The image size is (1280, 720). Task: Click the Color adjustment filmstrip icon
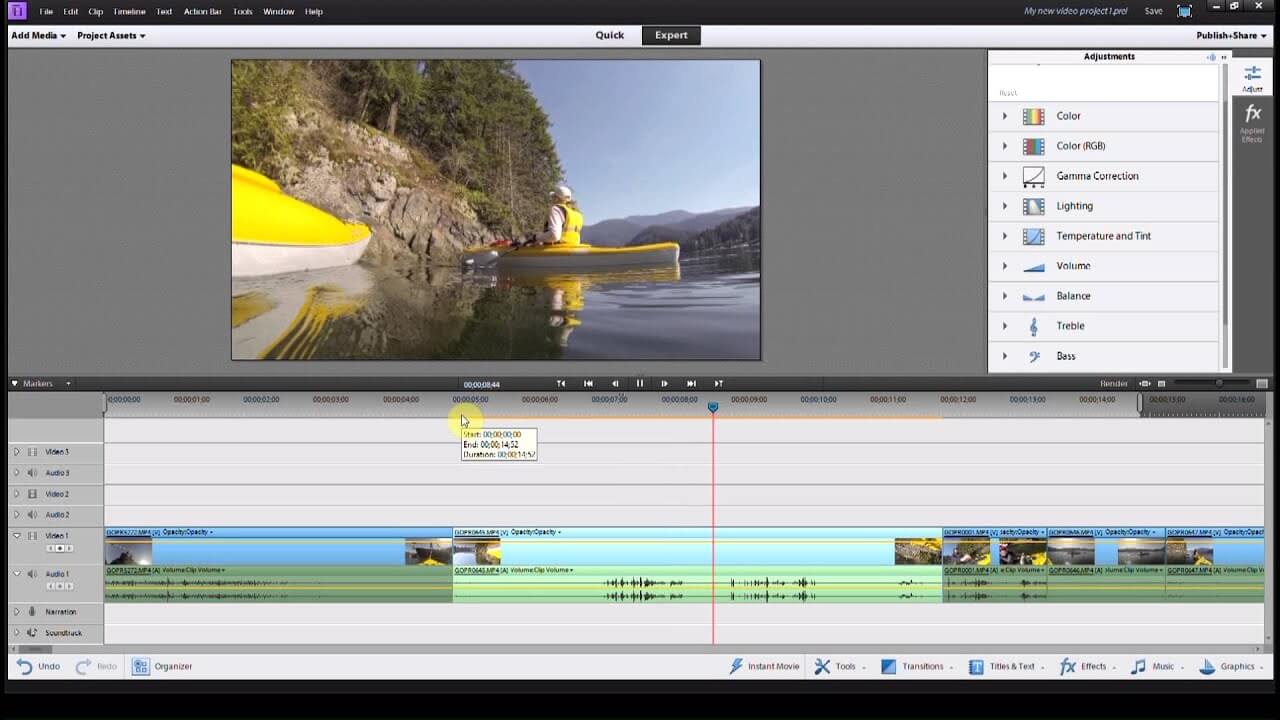(1033, 116)
